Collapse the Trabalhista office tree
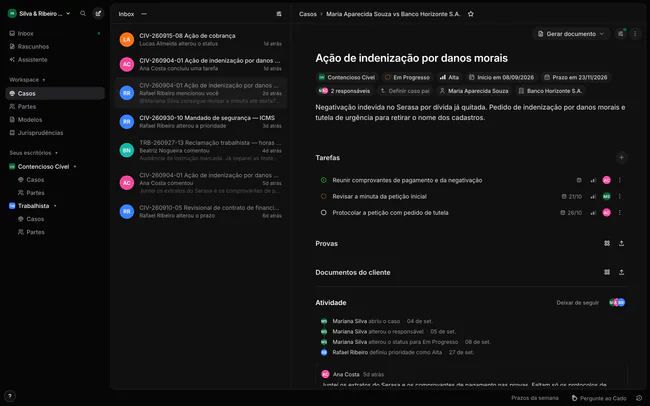This screenshot has width=650, height=406. point(55,206)
